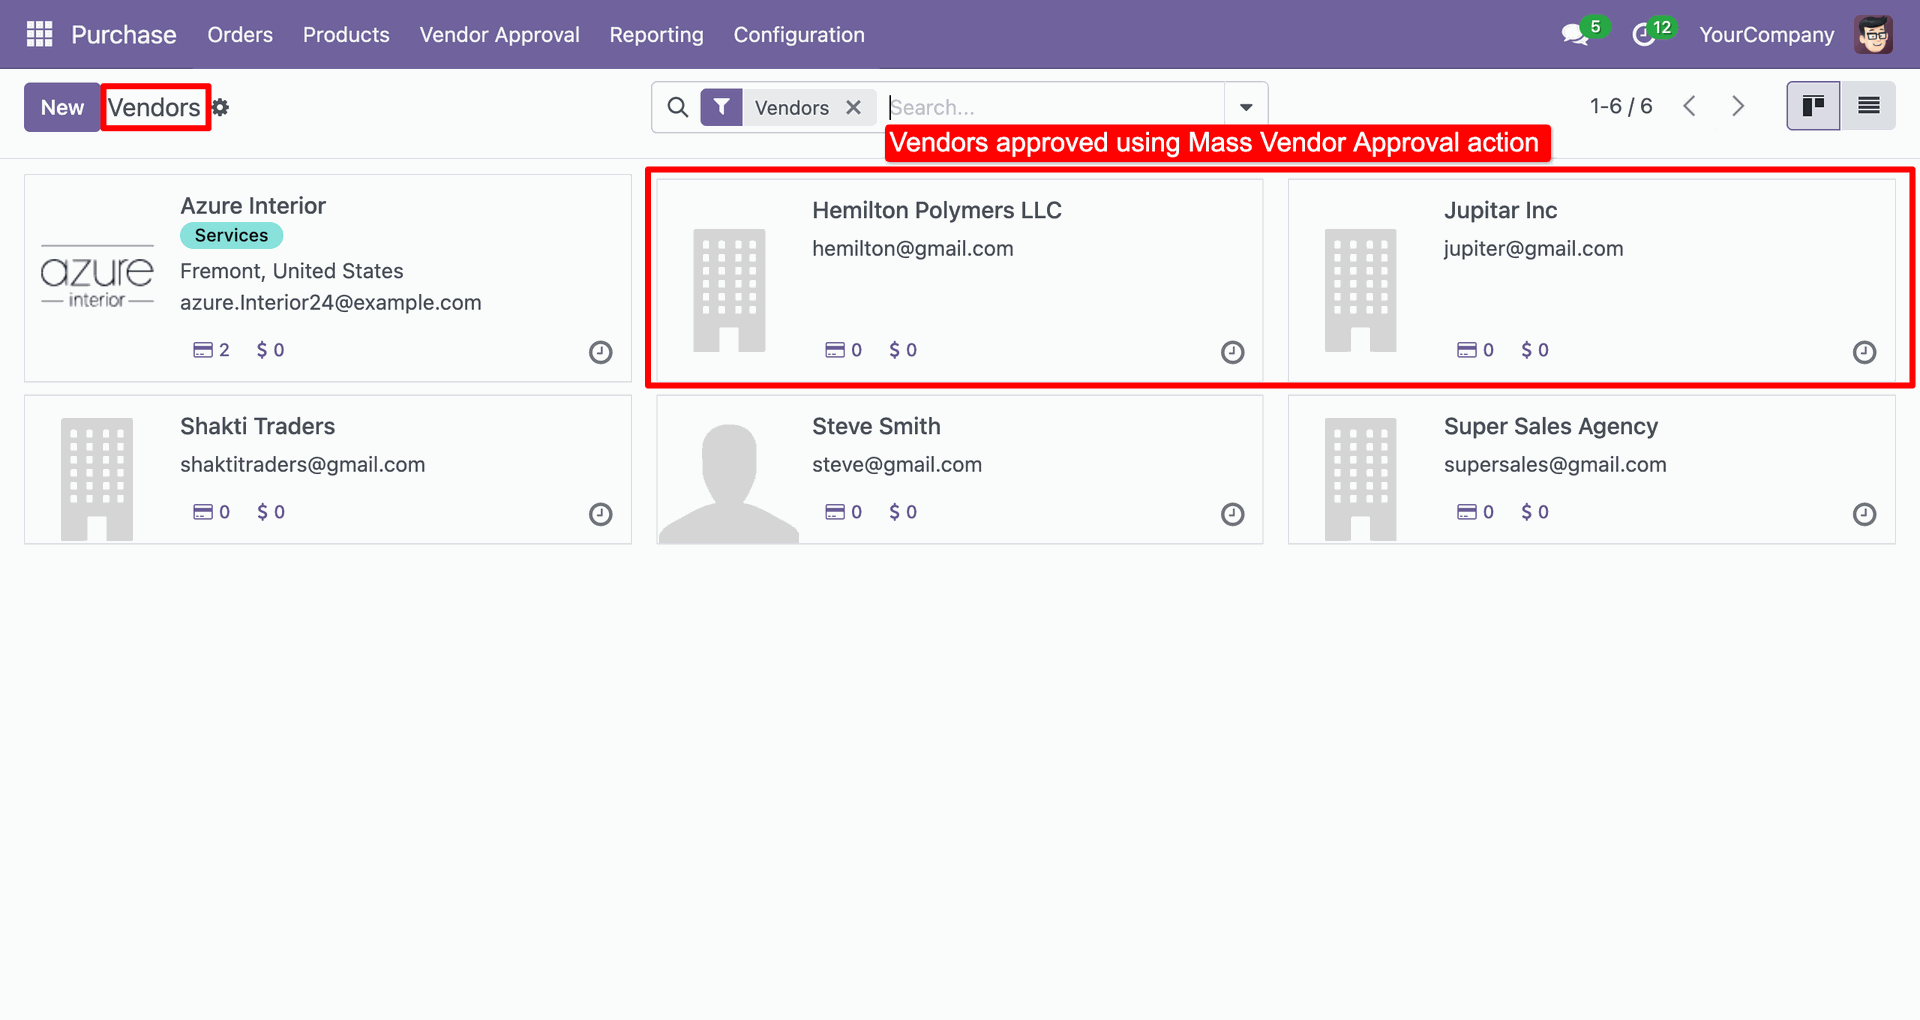Viewport: 1920px width, 1020px height.
Task: Remove the Vendors filter facet
Action: pyautogui.click(x=853, y=107)
